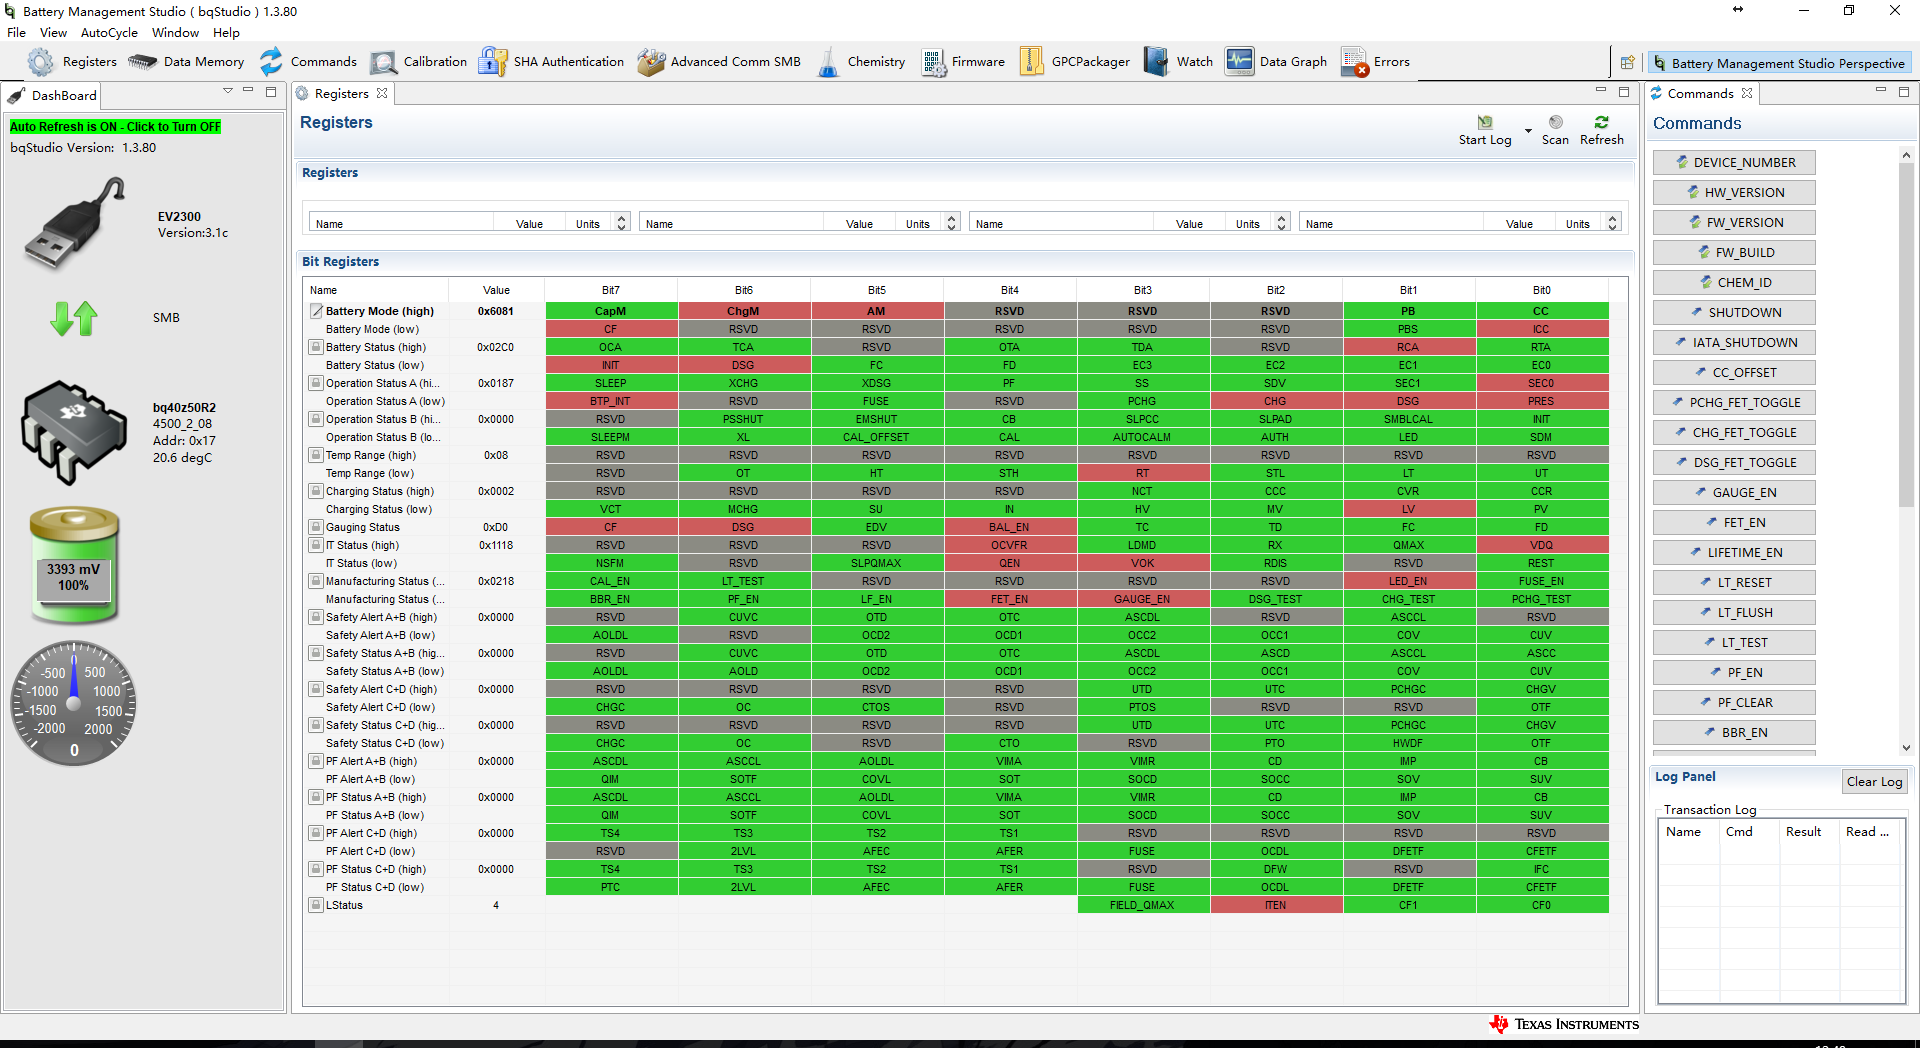Open the Errors icon
Screen dimensions: 1920x1048
[x=1355, y=62]
